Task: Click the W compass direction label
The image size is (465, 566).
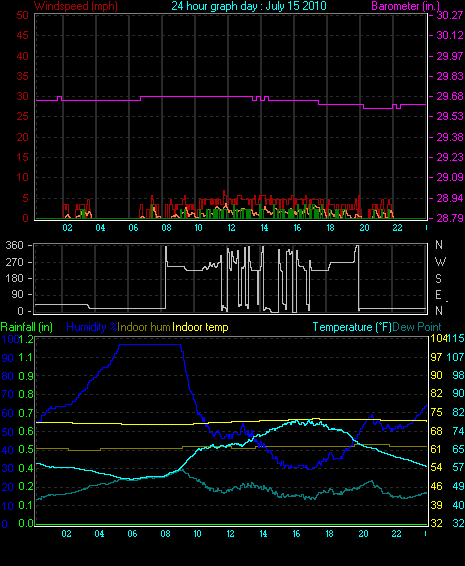Action: point(440,261)
